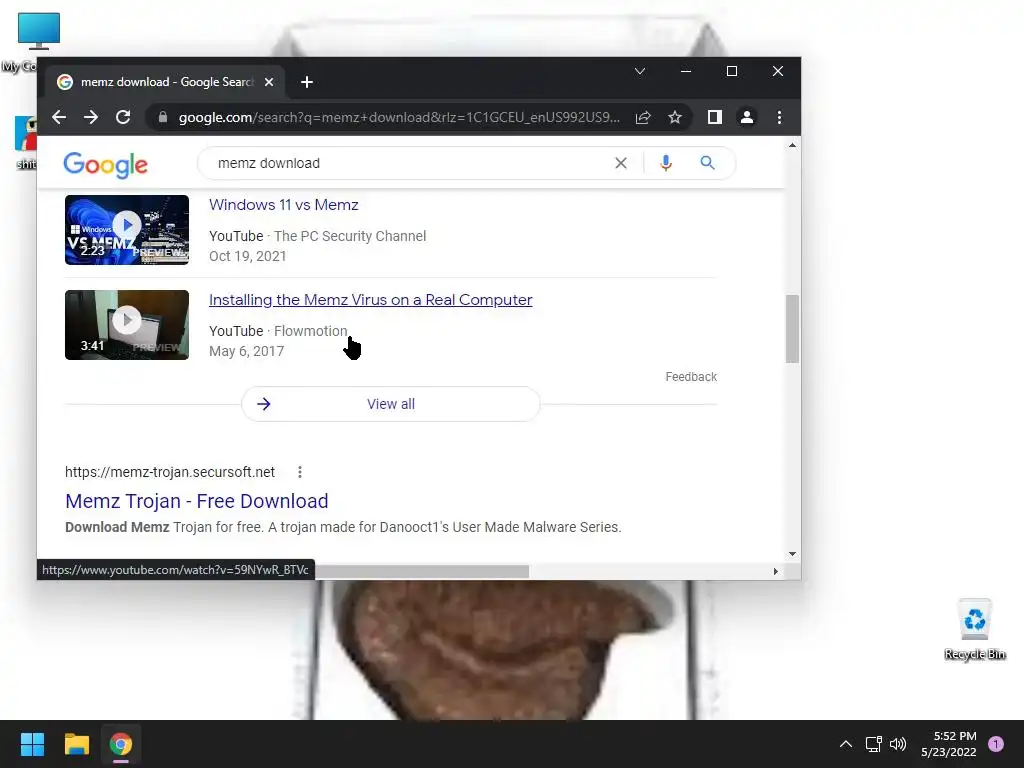
Task: Open Chrome's side panel
Action: 714,118
